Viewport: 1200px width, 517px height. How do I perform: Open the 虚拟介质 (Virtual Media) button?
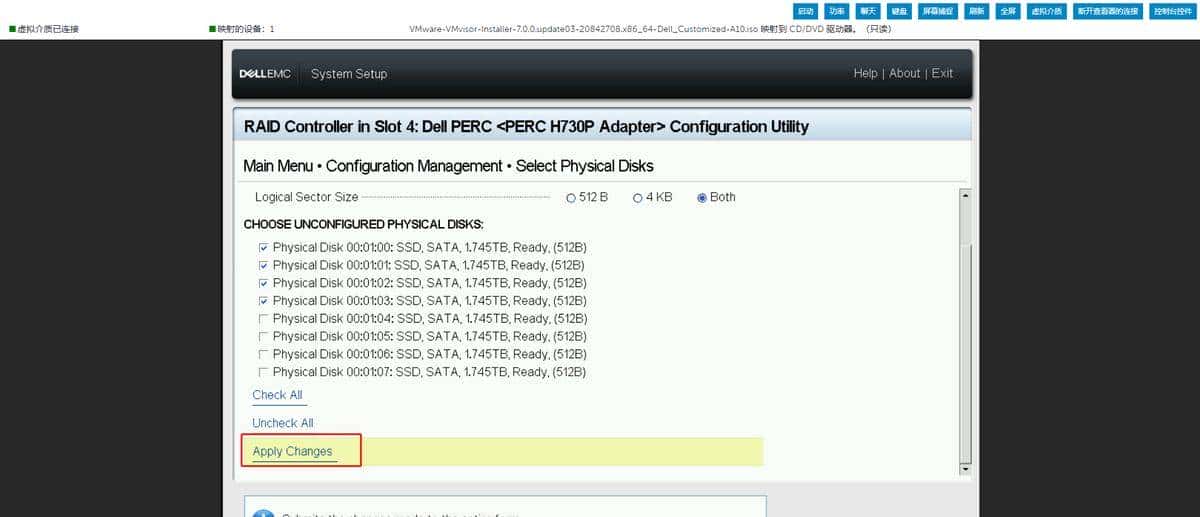pyautogui.click(x=1046, y=11)
